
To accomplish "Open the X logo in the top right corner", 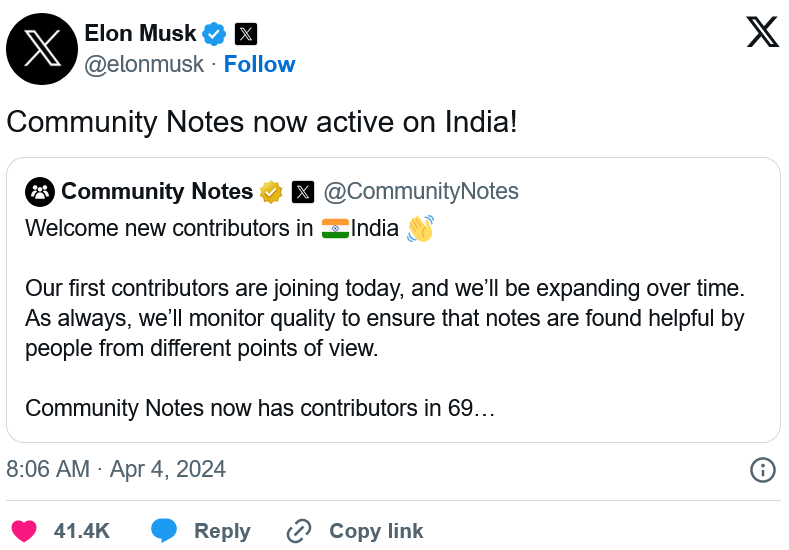I will pos(762,32).
